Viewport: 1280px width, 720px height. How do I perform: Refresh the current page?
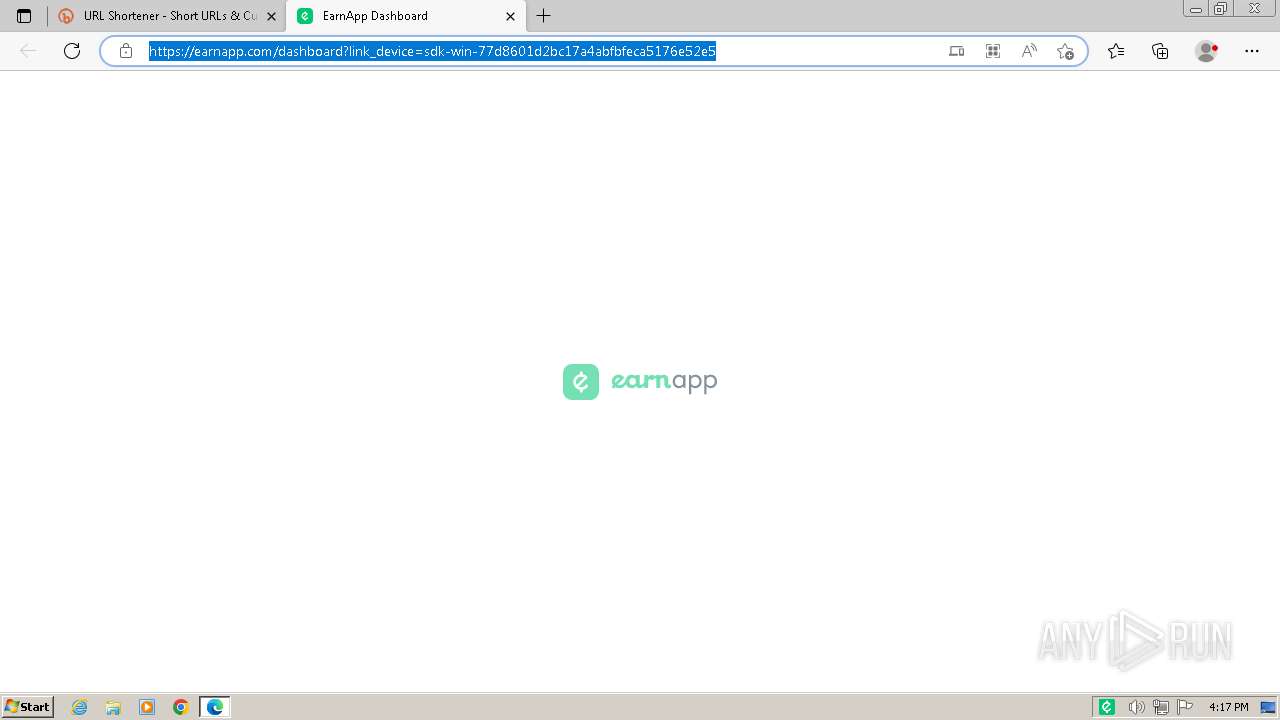71,51
